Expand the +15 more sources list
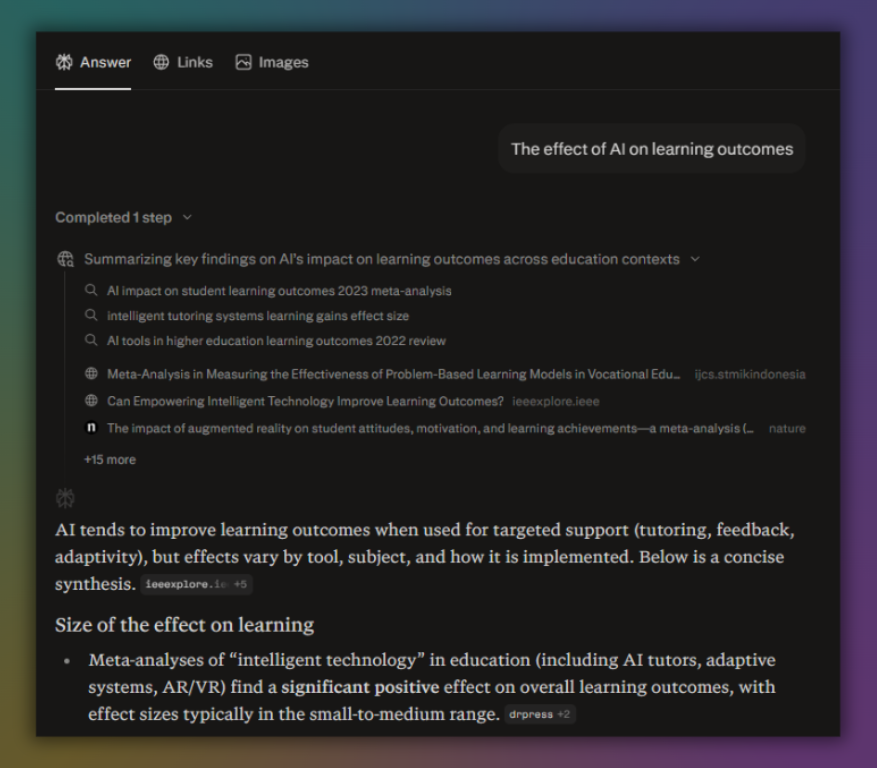877x768 pixels. click(109, 460)
